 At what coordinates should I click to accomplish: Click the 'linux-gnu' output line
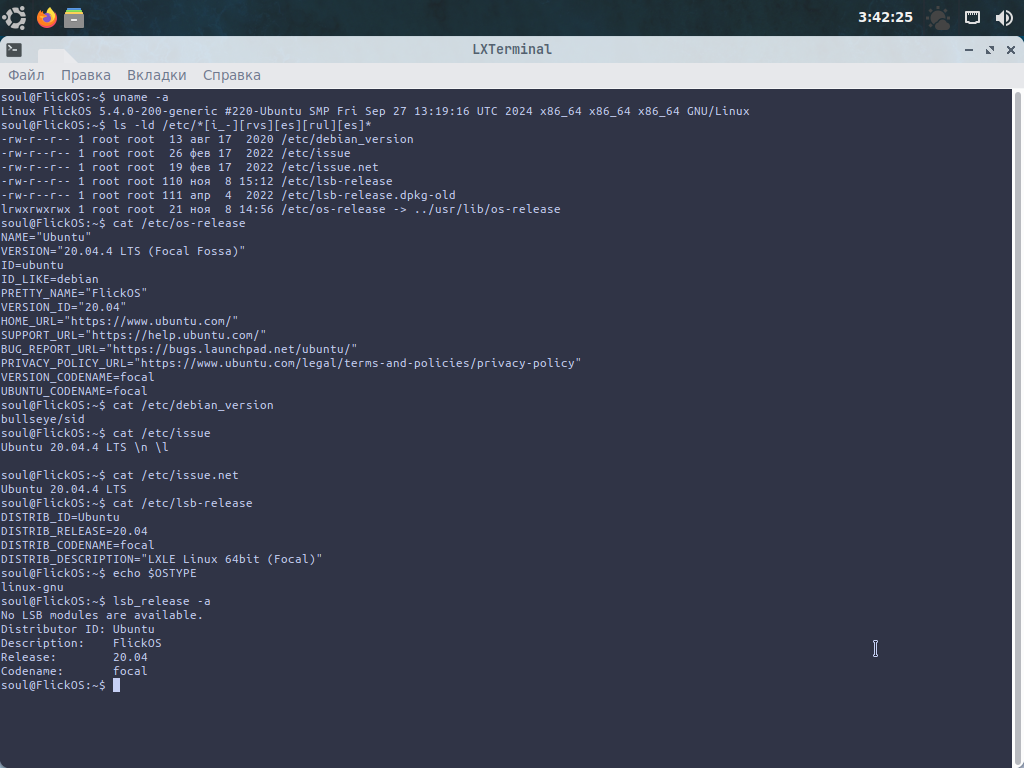[32, 587]
